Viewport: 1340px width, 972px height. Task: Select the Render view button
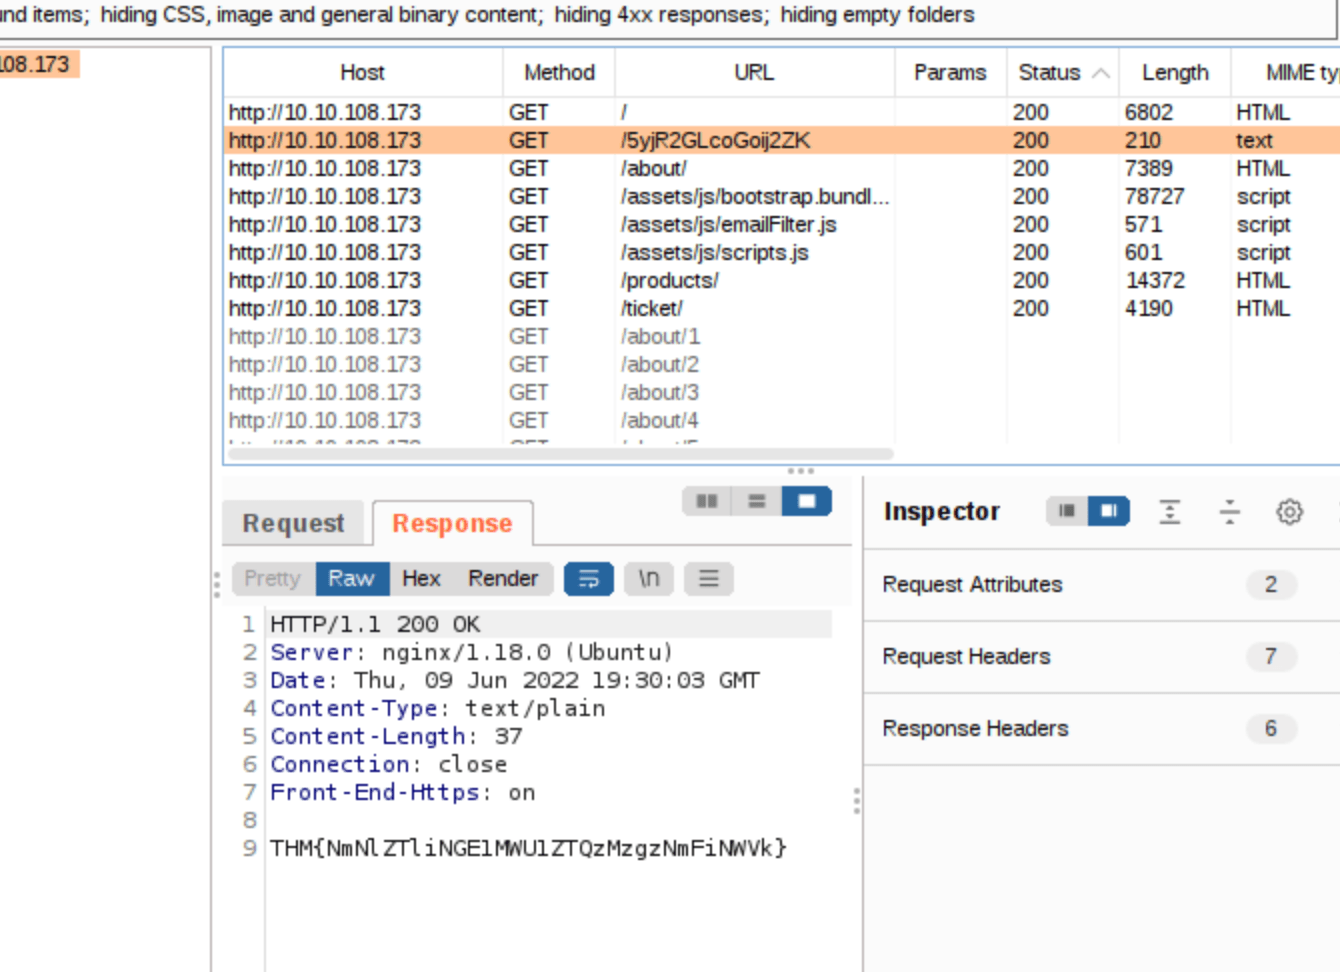coord(502,578)
